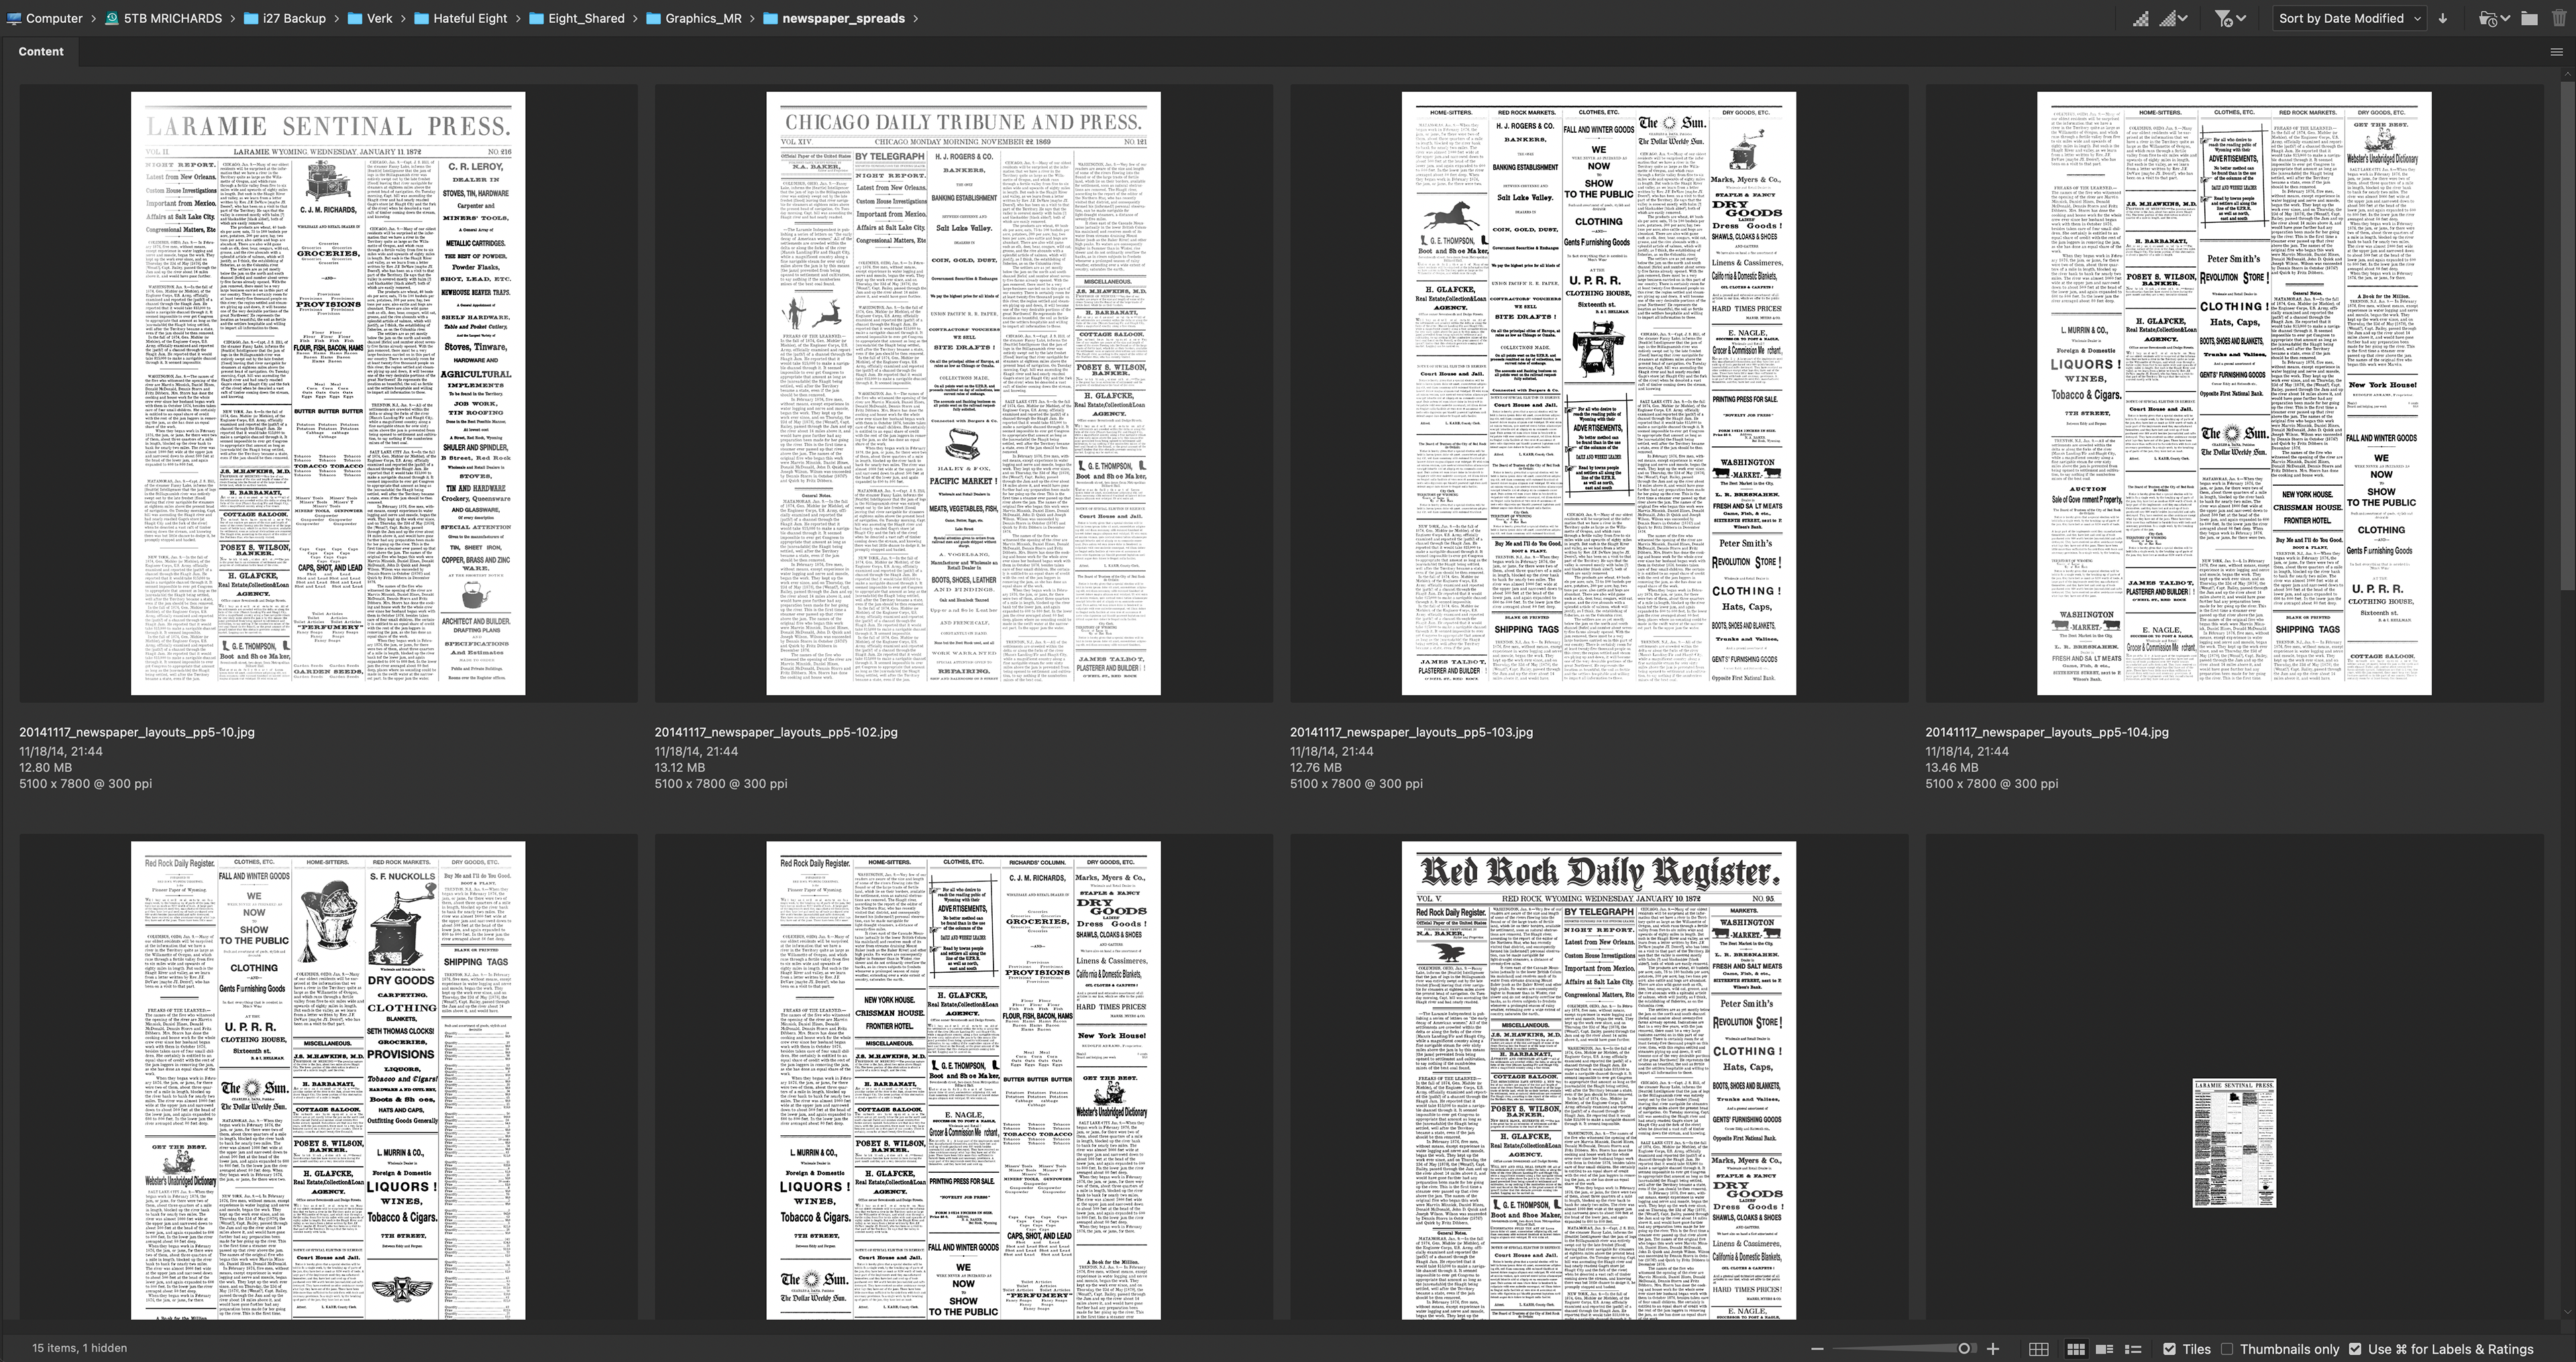Click filename 20141117_newspaper_layouts_pp5-103.jpg
Image resolution: width=2576 pixels, height=1362 pixels.
tap(1411, 732)
